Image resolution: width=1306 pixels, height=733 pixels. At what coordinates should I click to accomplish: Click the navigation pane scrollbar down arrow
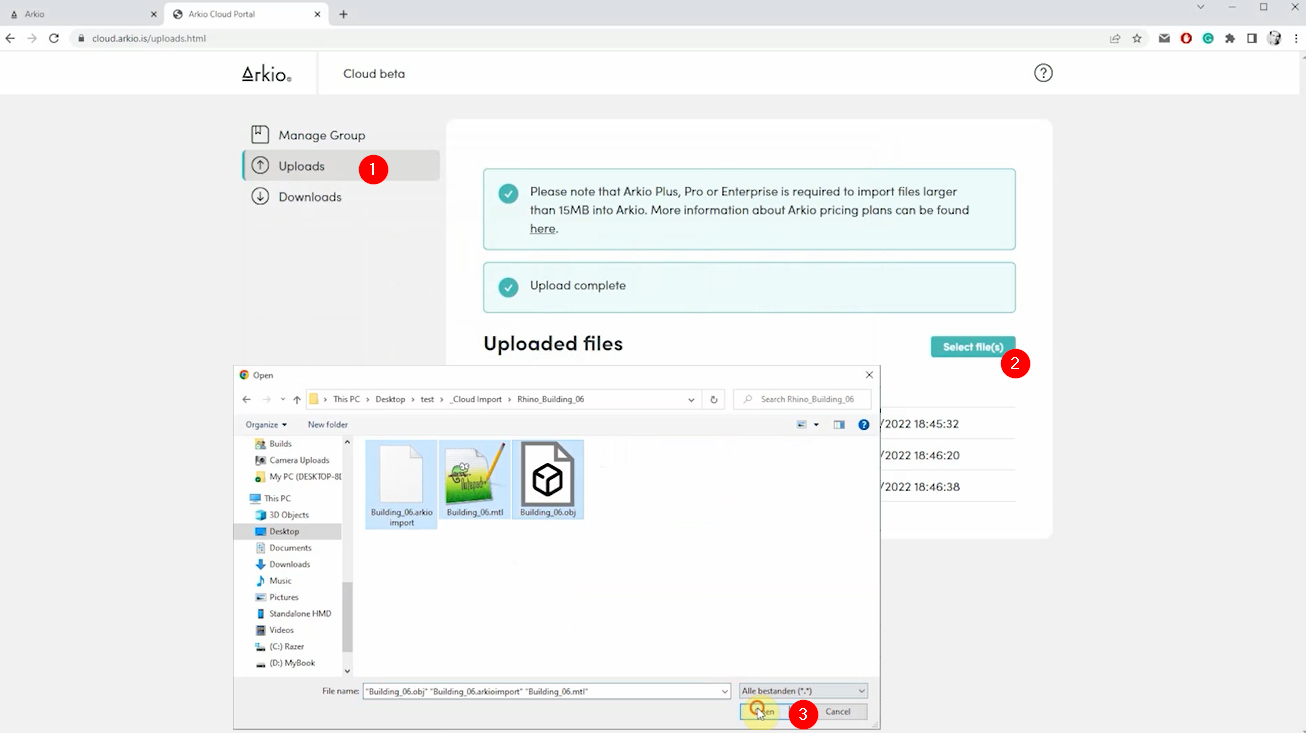(348, 671)
